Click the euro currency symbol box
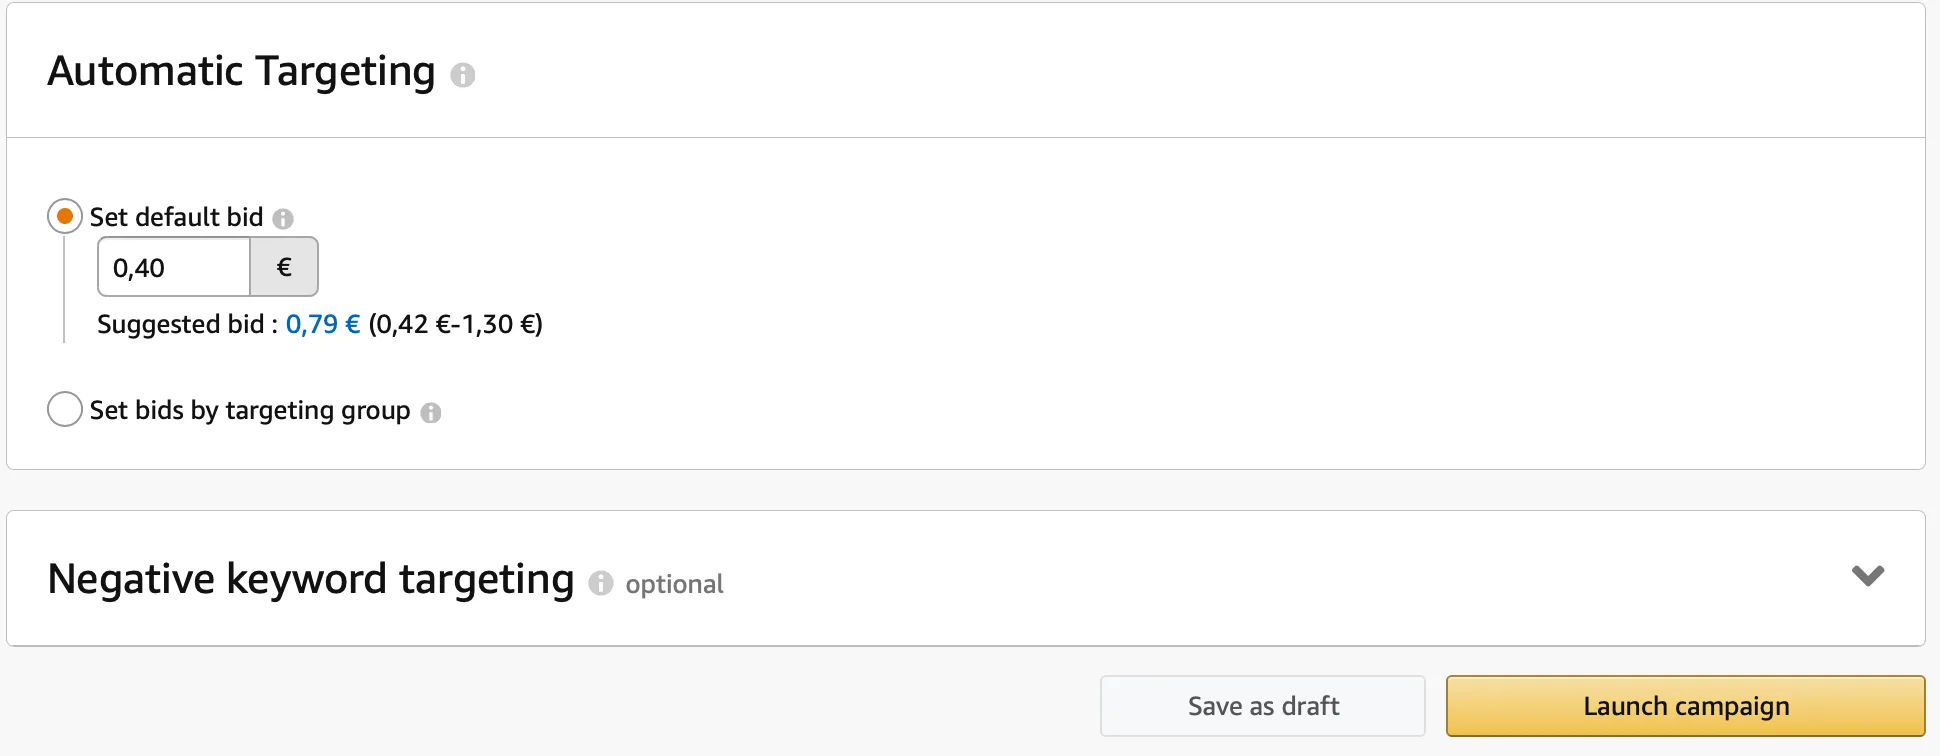Viewport: 1940px width, 756px height. [x=284, y=267]
